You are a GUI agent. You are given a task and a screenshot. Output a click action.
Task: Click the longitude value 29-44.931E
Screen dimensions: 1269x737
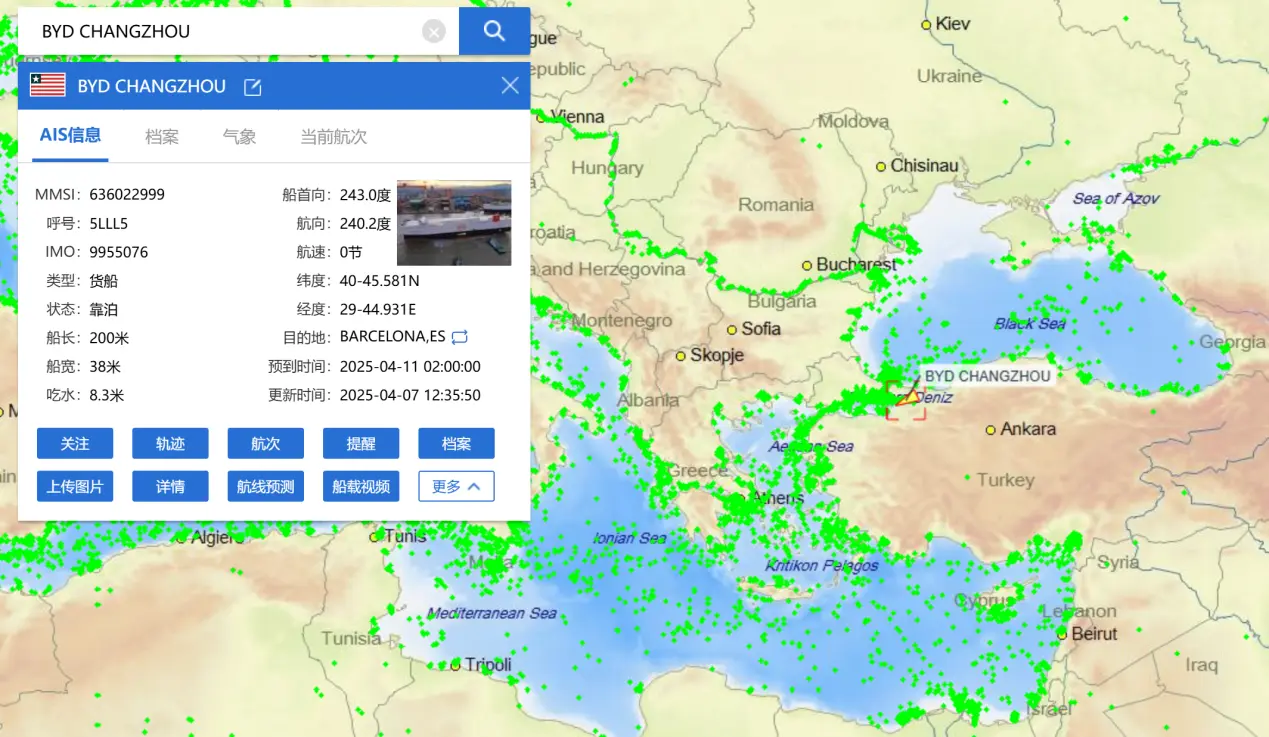point(378,309)
